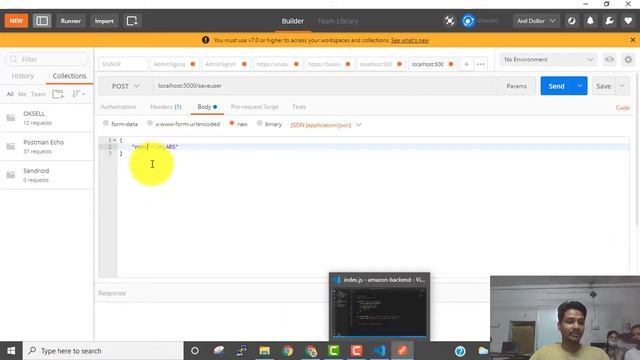Select the active localhost:500 request tab
This screenshot has width=640, height=360.
pyautogui.click(x=432, y=64)
